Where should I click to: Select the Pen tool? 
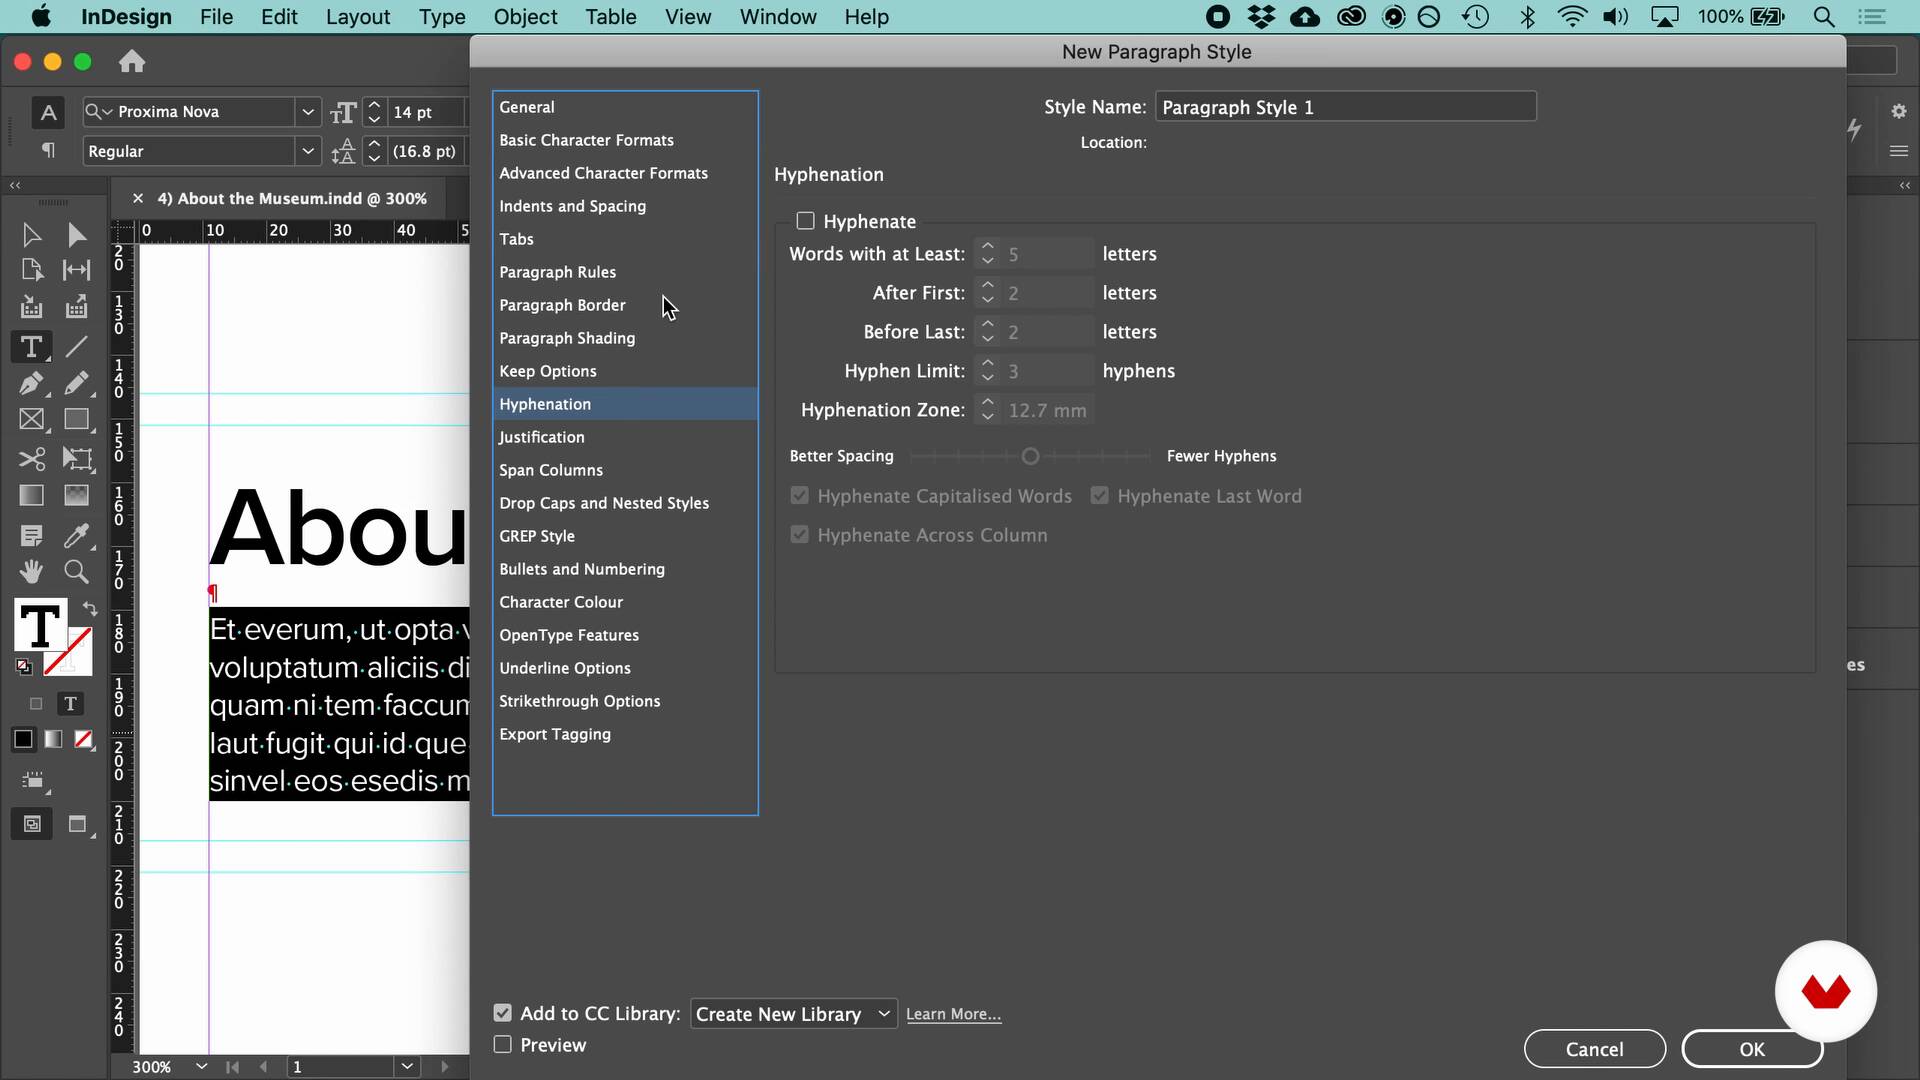click(31, 383)
